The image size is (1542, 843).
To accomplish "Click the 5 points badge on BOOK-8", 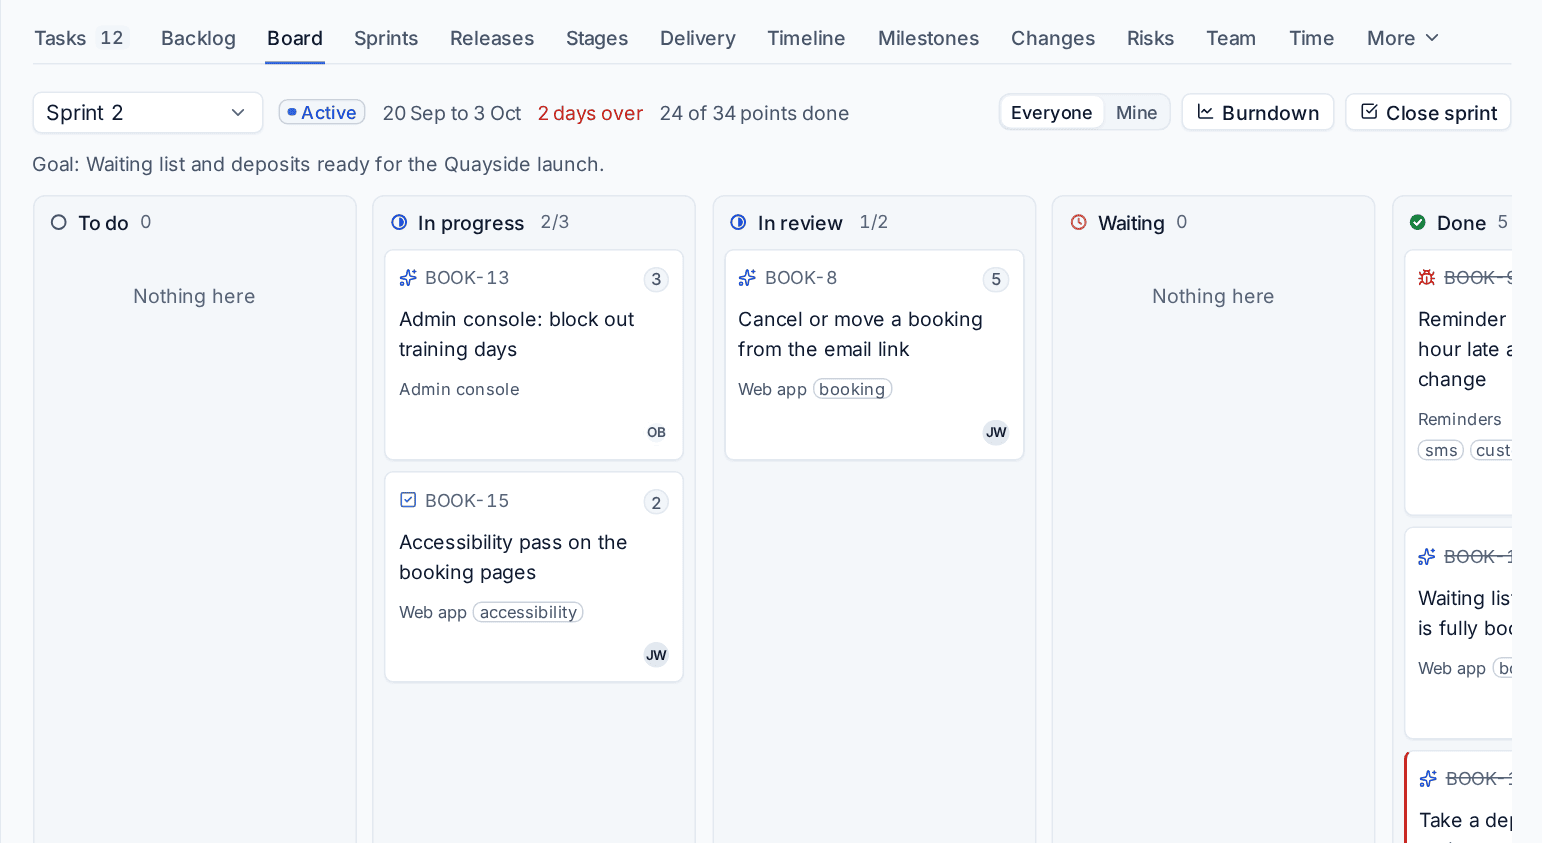I will click(x=996, y=280).
